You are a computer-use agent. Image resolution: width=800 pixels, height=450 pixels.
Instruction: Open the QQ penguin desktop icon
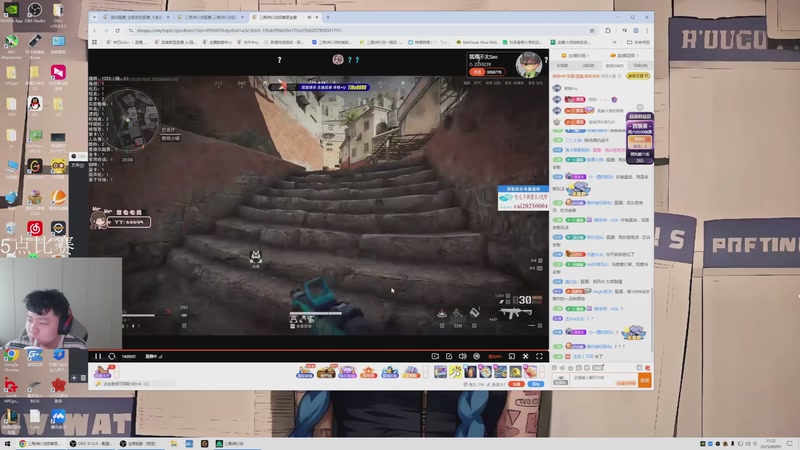35,106
